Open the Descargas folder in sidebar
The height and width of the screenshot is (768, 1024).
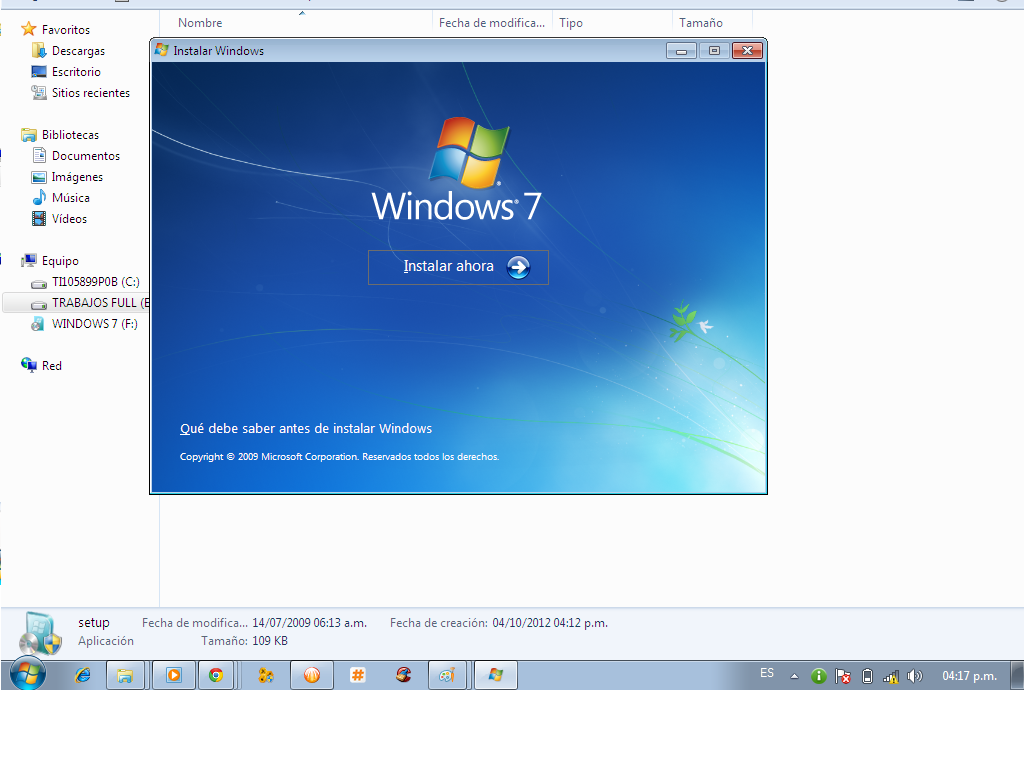point(78,51)
